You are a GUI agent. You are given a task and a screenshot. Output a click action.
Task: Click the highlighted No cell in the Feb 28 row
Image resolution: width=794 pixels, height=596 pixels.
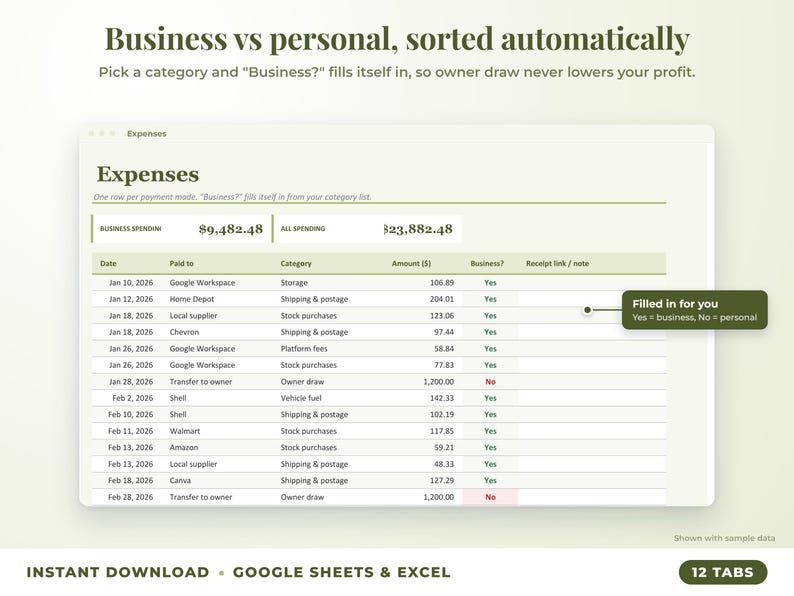coord(490,497)
